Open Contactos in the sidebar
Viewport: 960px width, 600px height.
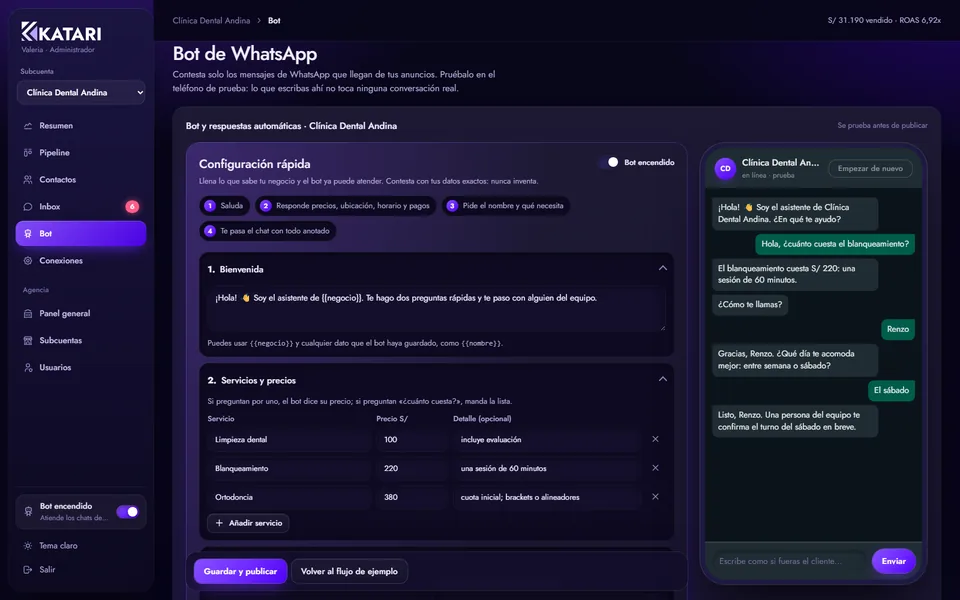pos(81,180)
